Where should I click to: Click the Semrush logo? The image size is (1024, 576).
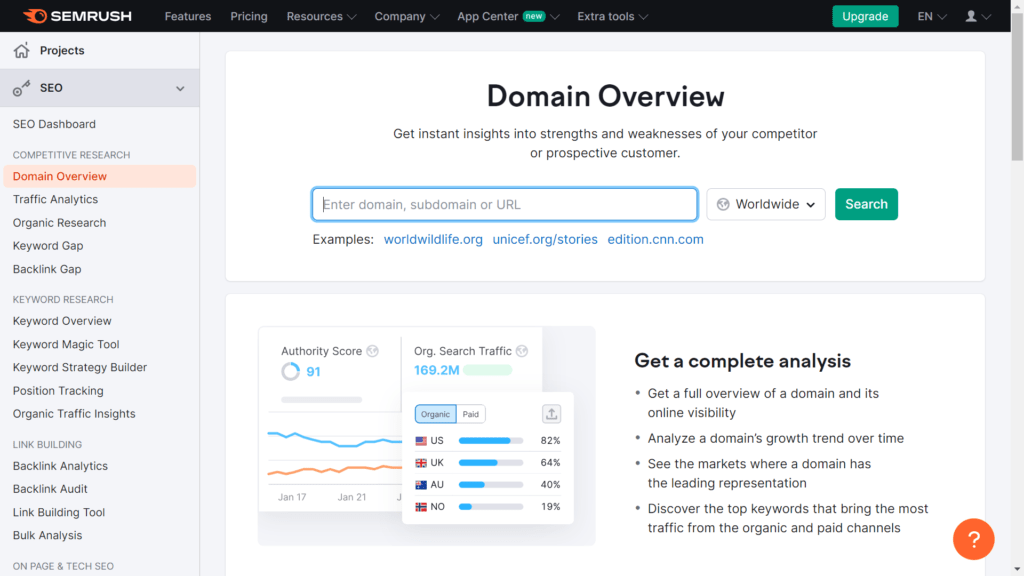click(x=77, y=16)
